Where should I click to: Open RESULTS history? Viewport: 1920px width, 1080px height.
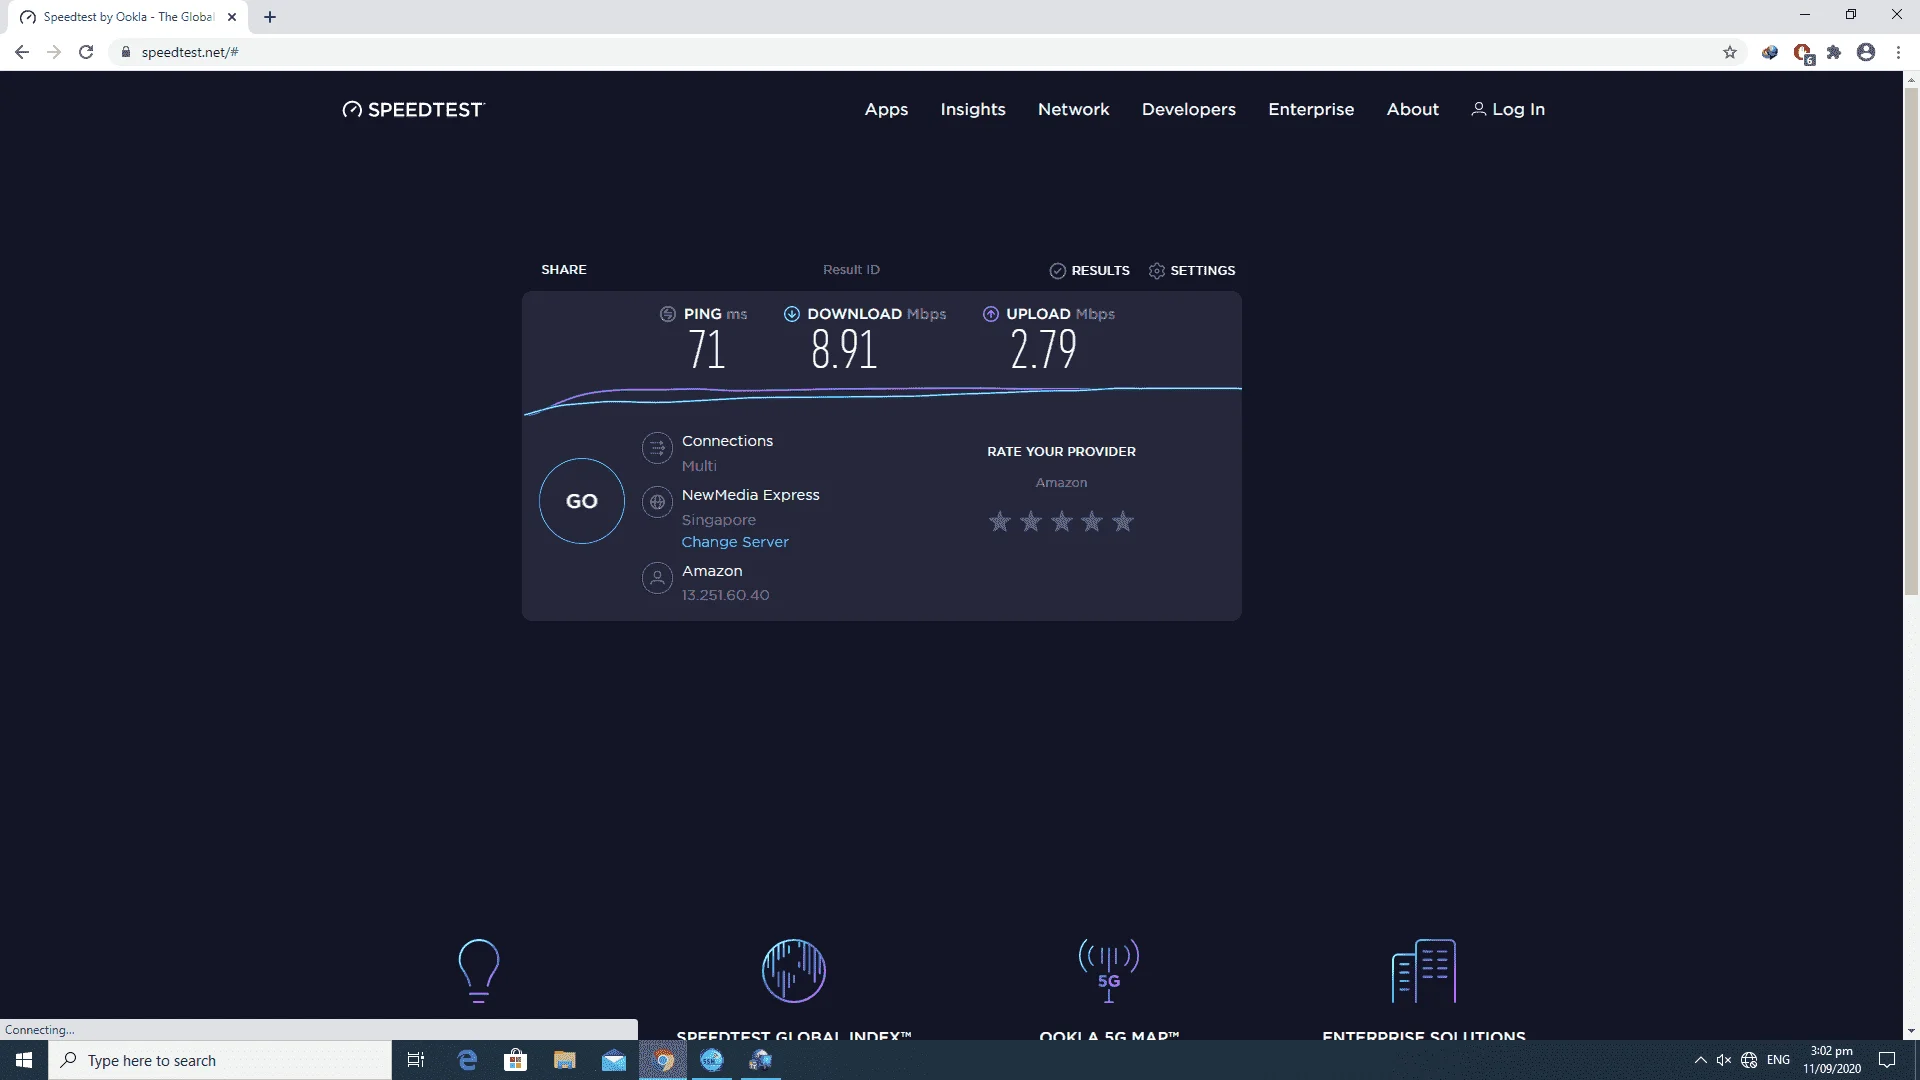pos(1089,270)
